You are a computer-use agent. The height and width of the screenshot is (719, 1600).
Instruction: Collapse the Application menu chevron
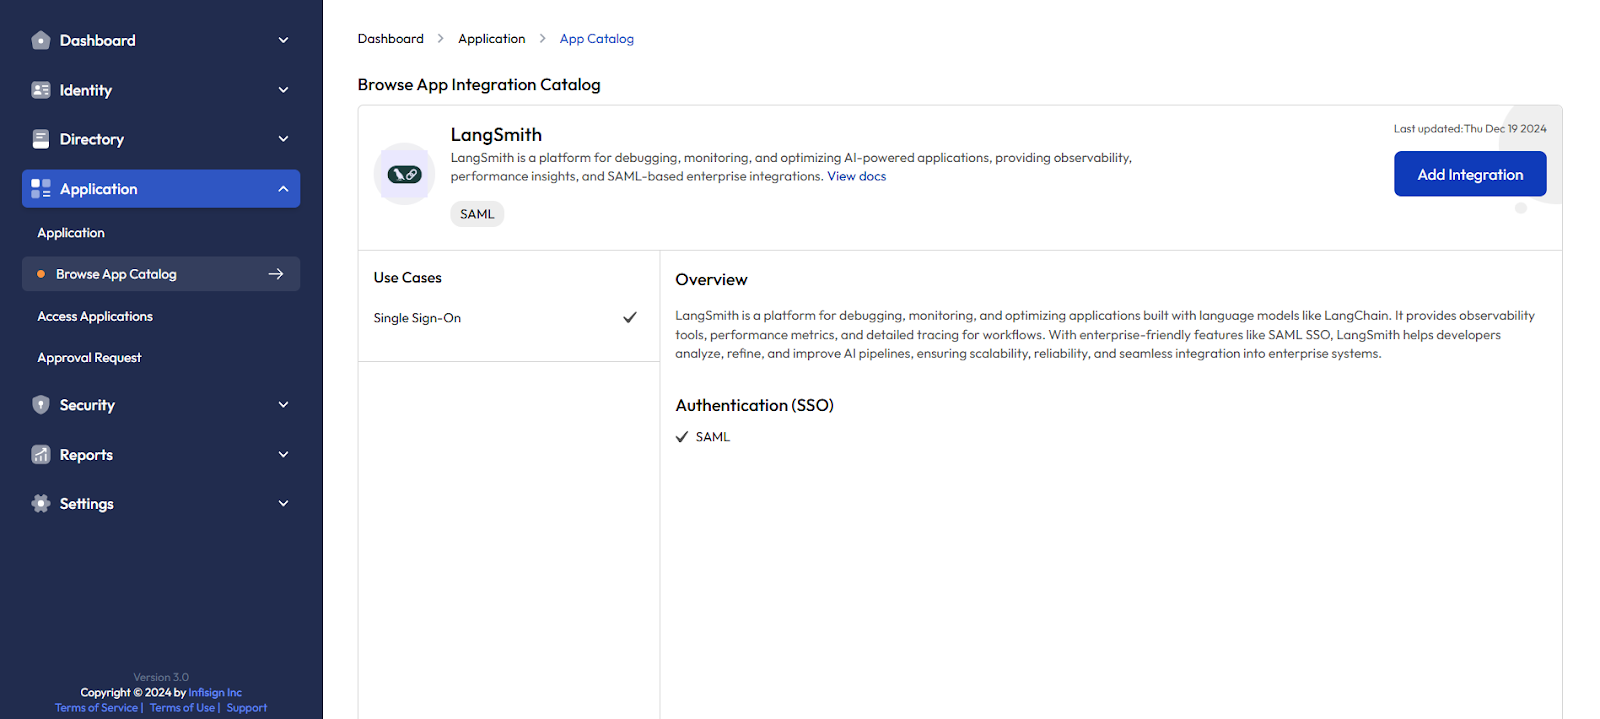(x=283, y=188)
